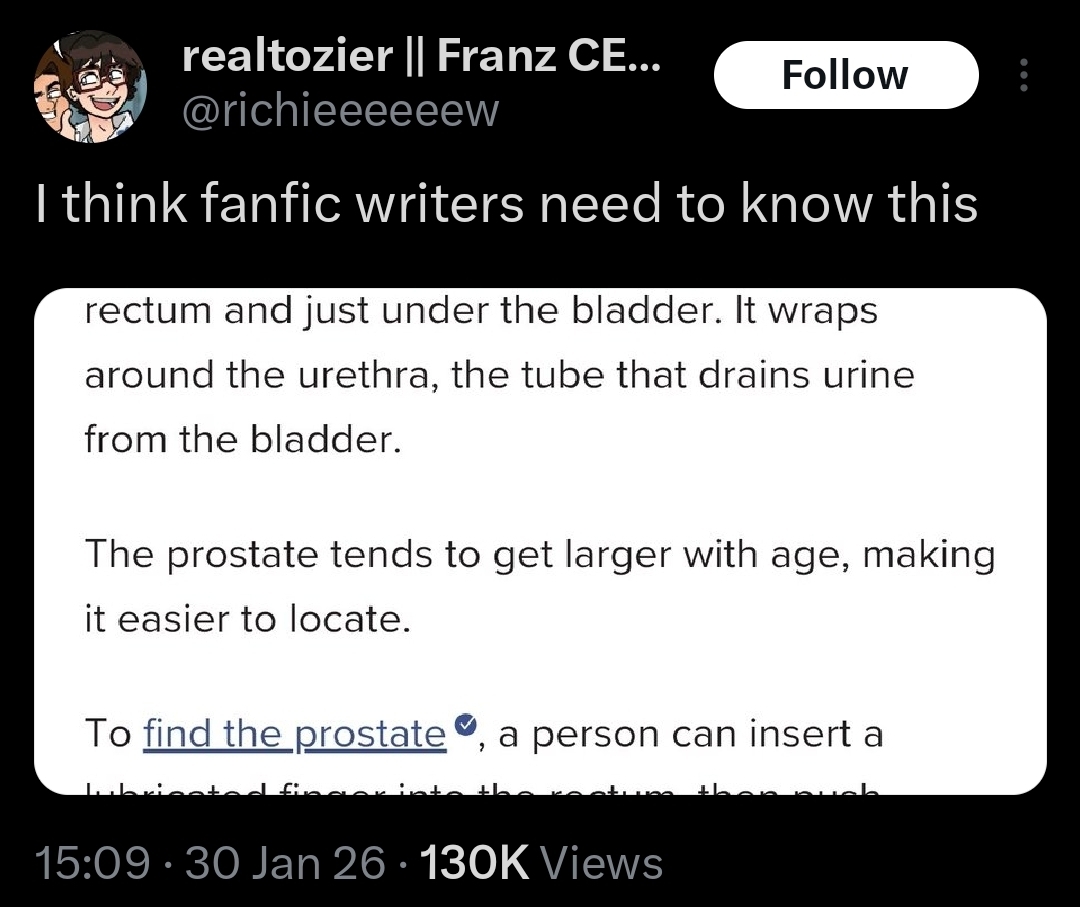Viewport: 1080px width, 907px height.
Task: Open the "find the prostate" hyperlink
Action: tap(295, 735)
